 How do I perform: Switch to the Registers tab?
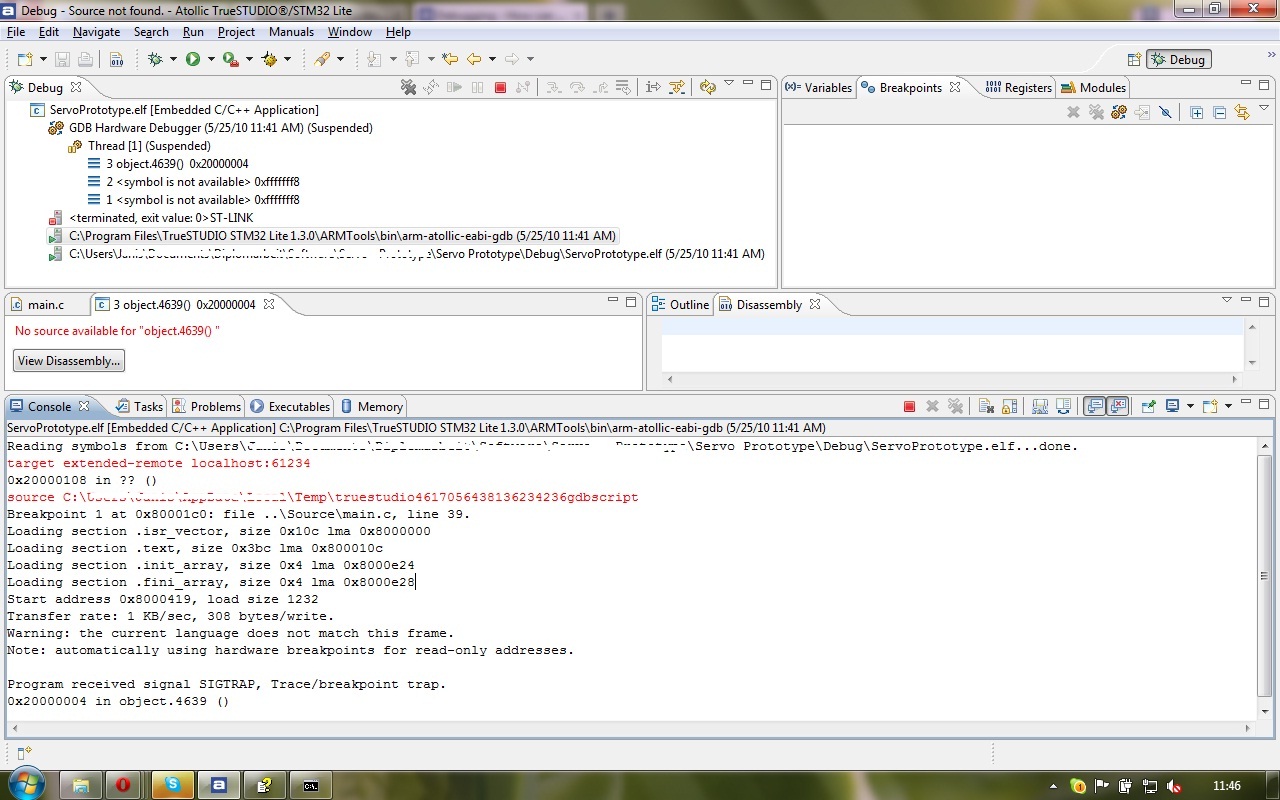[1018, 87]
